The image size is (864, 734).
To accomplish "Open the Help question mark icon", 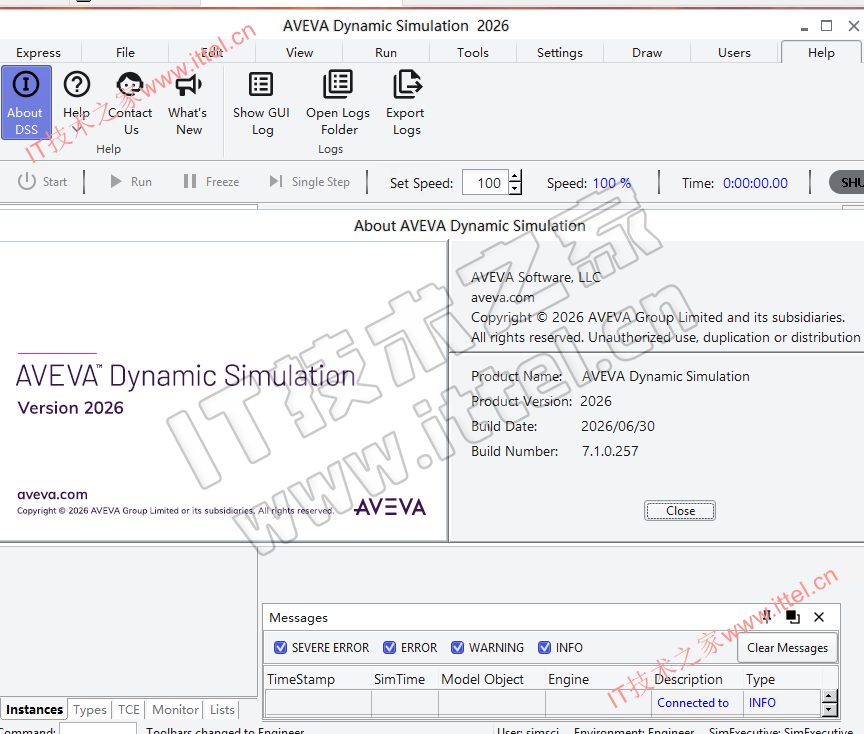I will tap(77, 85).
